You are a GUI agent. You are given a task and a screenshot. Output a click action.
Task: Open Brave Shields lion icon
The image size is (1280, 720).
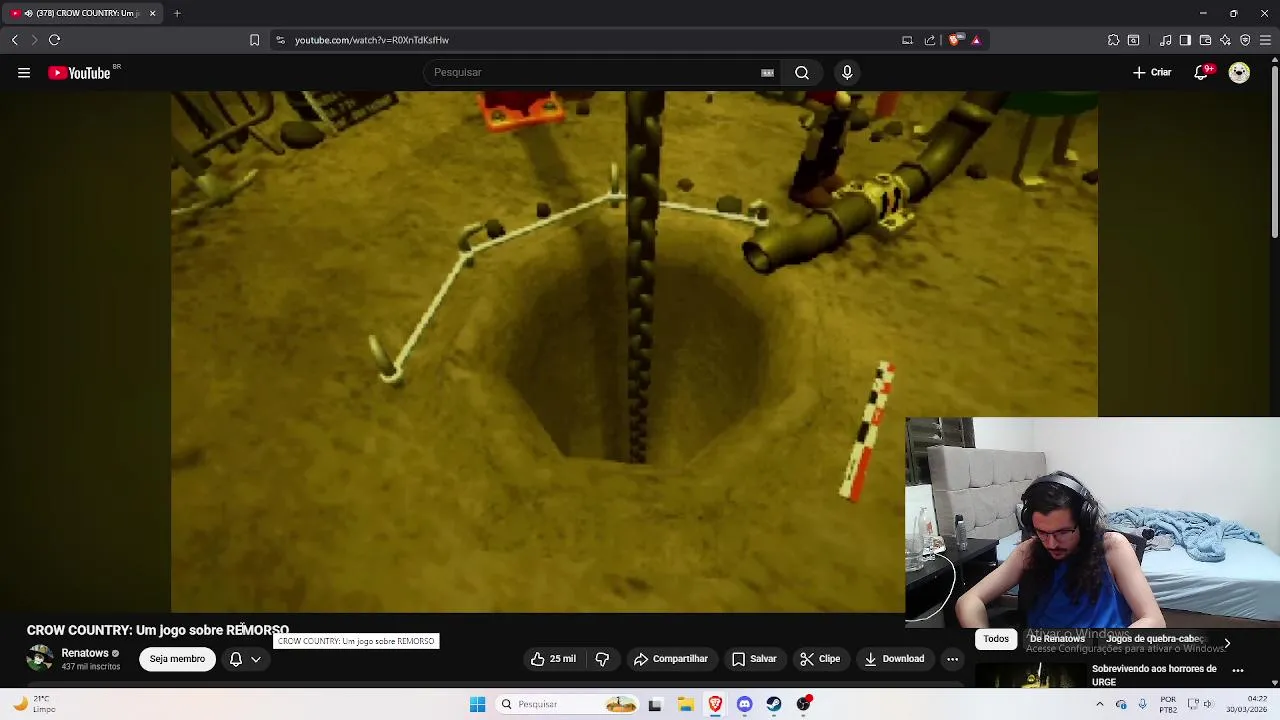(x=954, y=40)
